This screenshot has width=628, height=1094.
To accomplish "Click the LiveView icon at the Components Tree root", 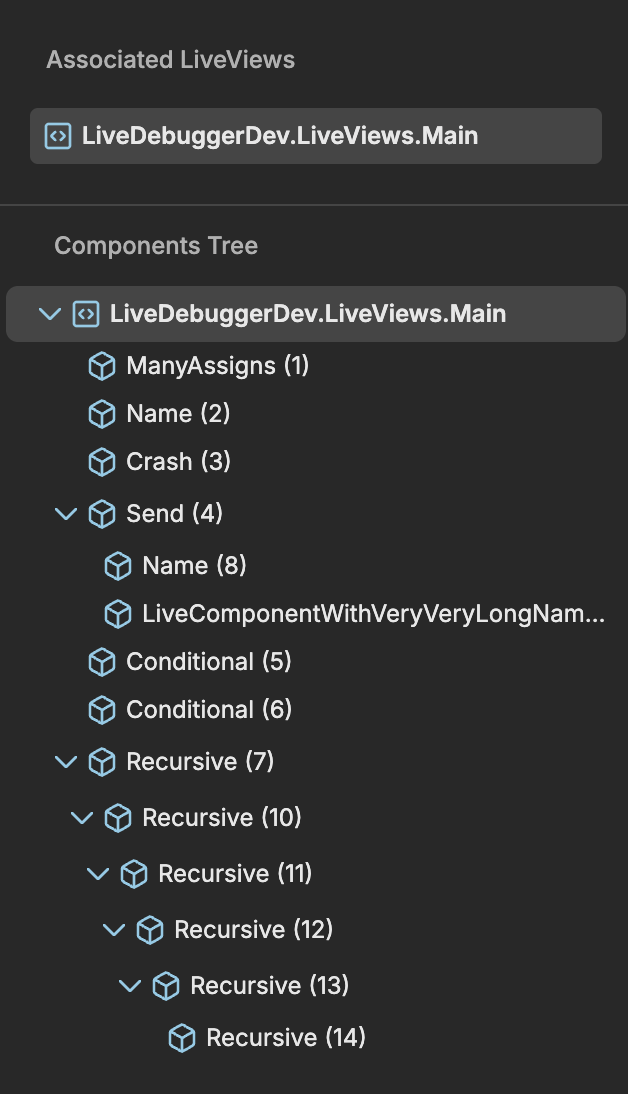I will tap(86, 314).
